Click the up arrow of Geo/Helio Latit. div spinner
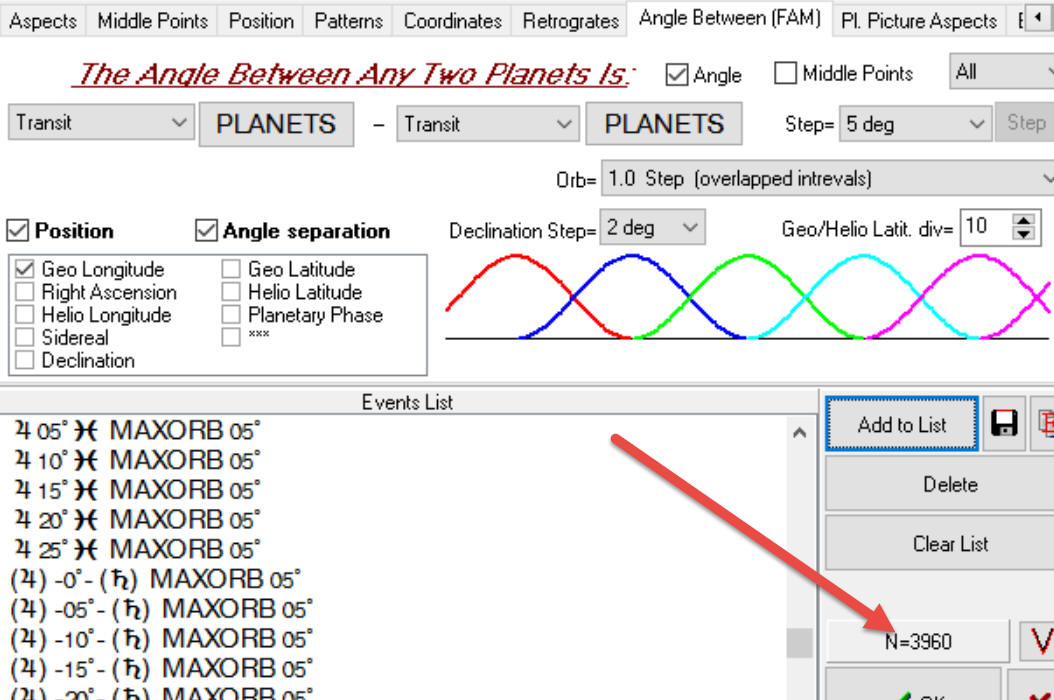The width and height of the screenshot is (1054, 700). click(x=1022, y=221)
